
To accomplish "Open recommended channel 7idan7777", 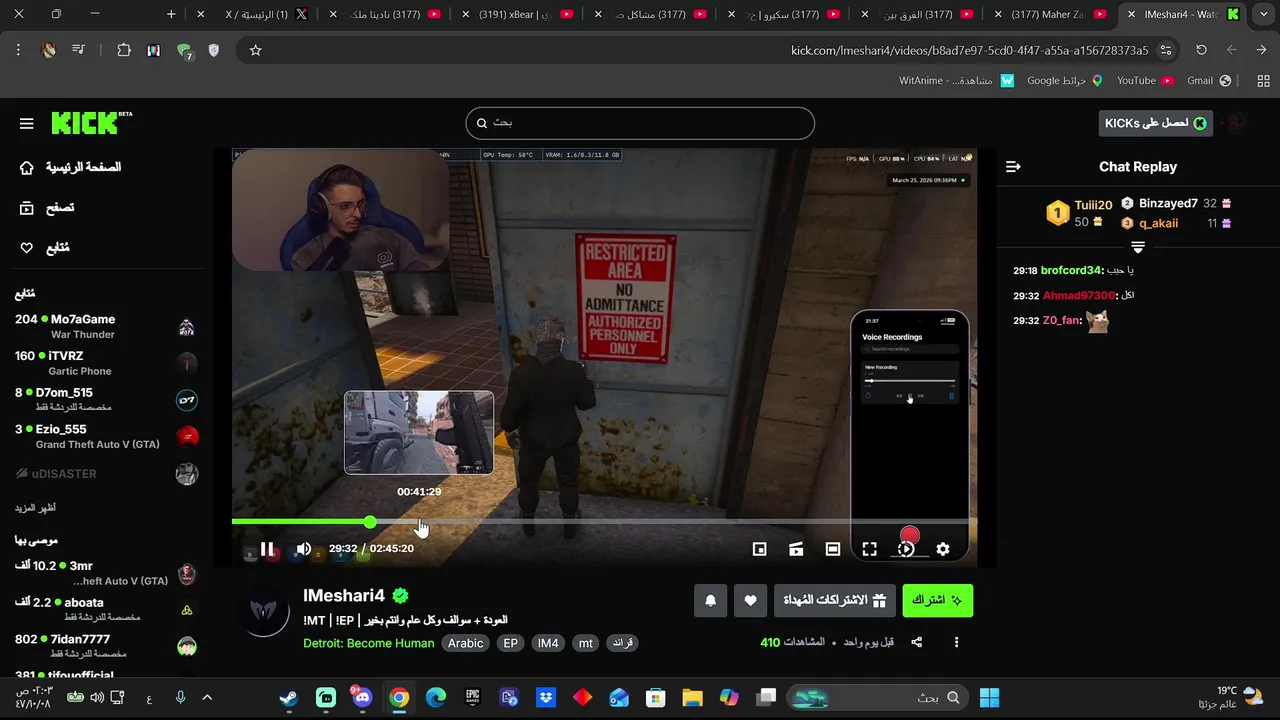I will [x=106, y=646].
